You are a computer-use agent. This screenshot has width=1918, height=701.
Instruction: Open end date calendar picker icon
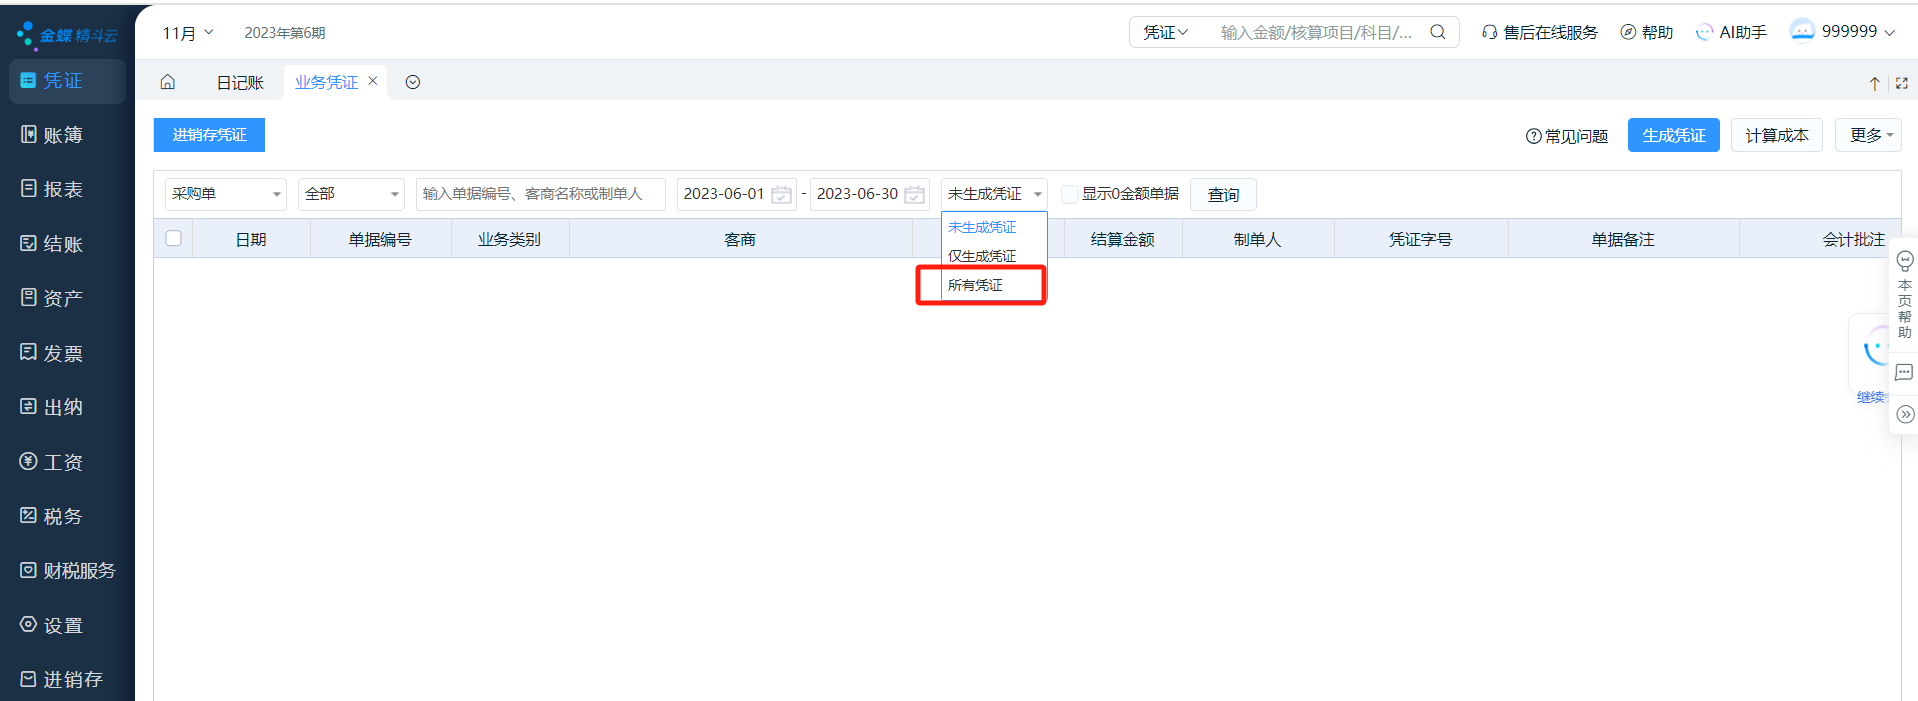point(914,194)
